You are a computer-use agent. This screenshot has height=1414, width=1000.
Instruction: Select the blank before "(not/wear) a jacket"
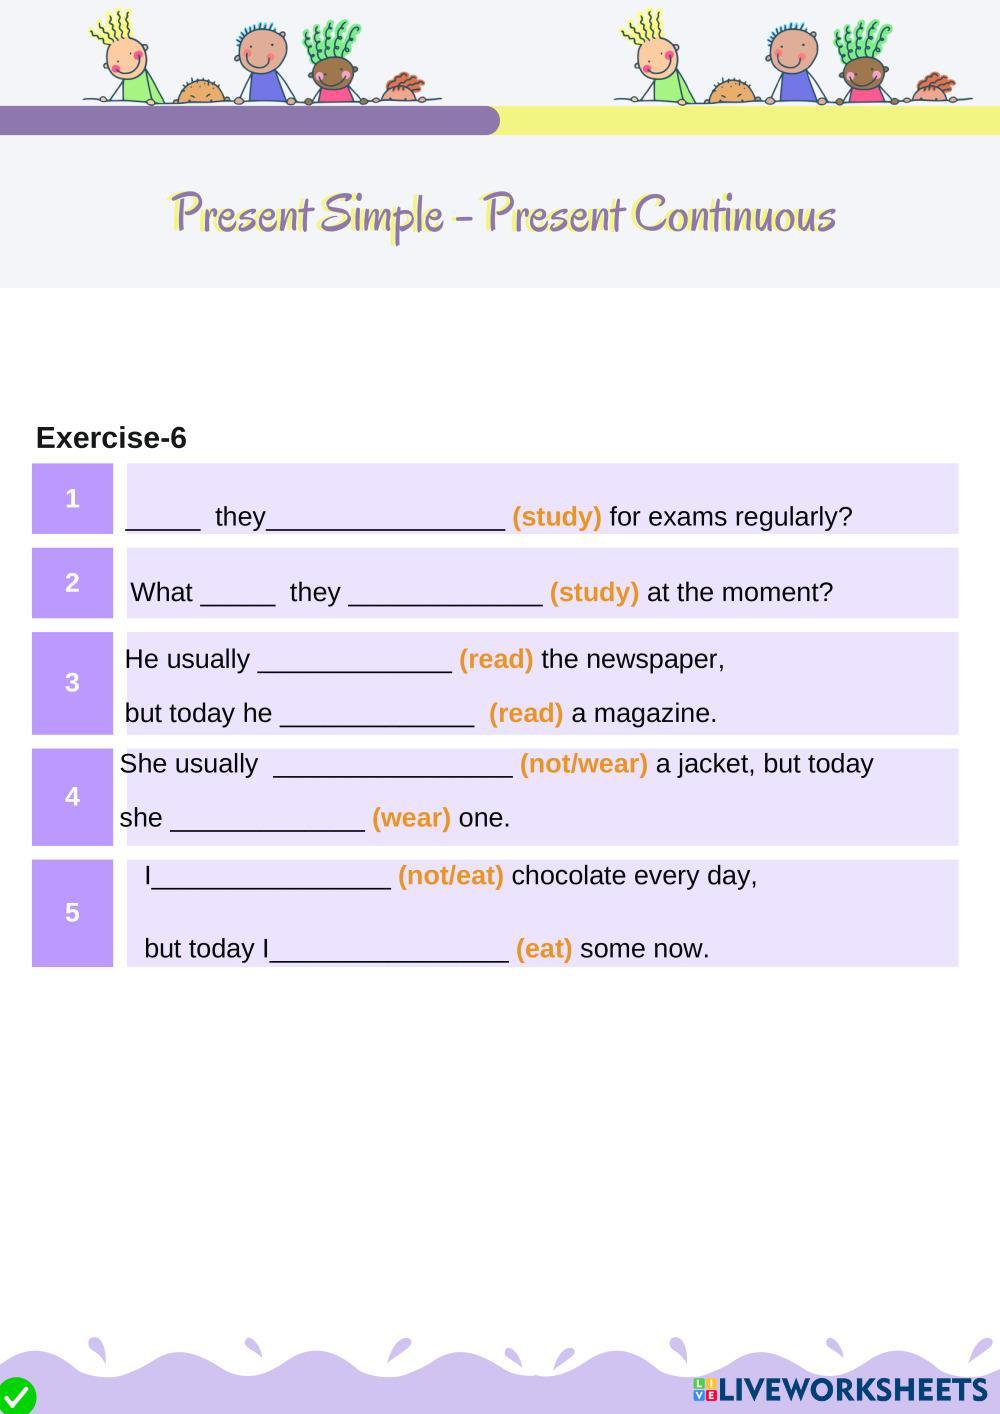coord(392,764)
